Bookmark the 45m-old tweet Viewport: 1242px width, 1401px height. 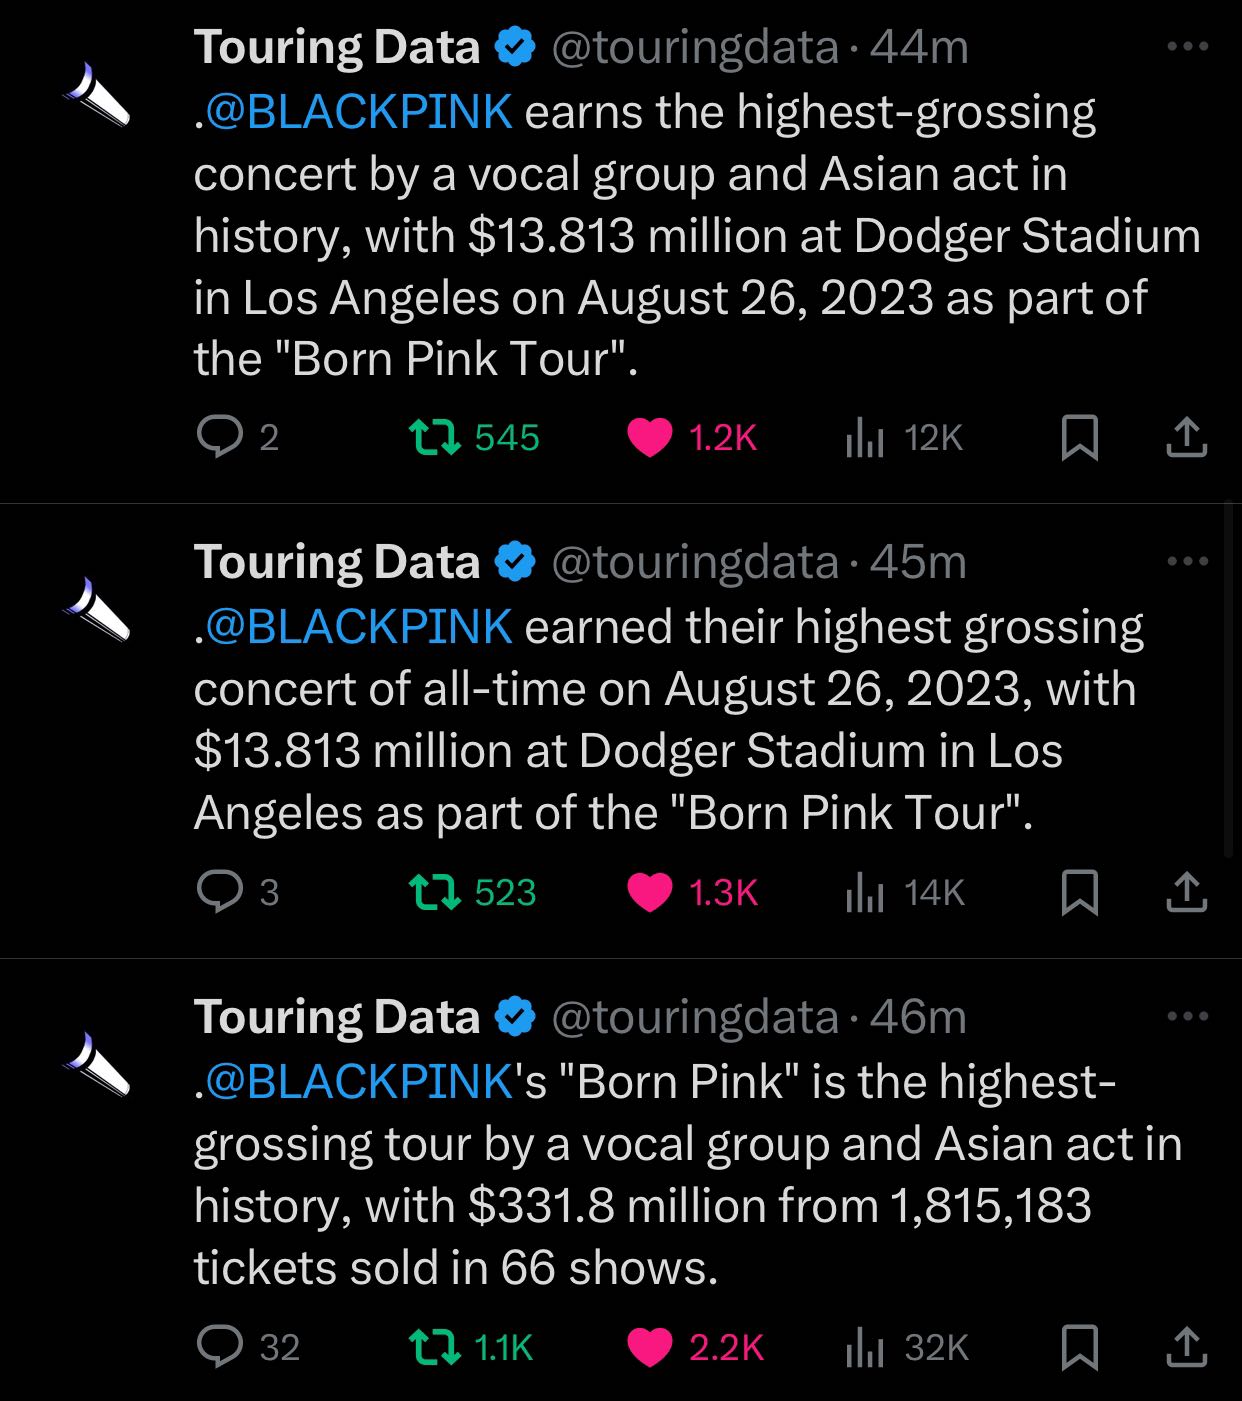click(x=1080, y=892)
